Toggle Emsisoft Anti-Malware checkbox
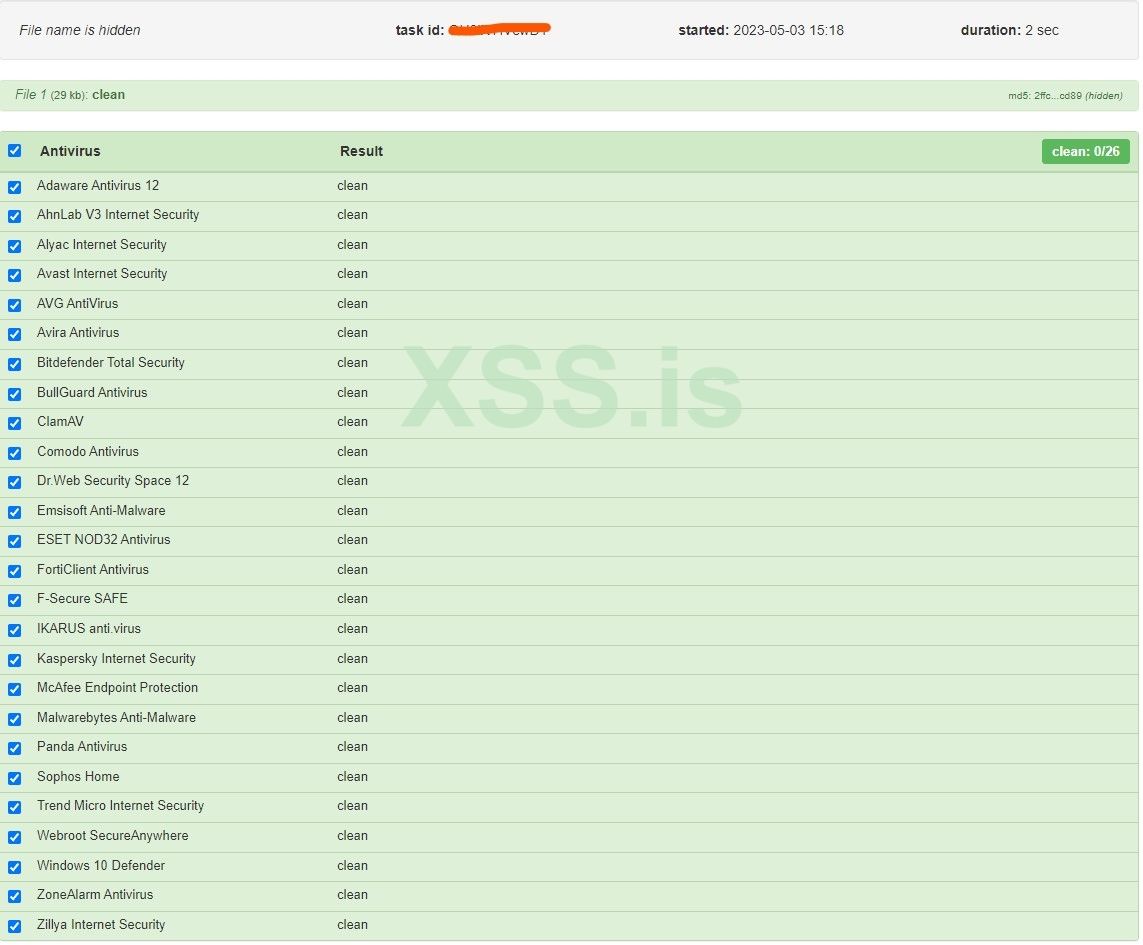The height and width of the screenshot is (945, 1143). [15, 513]
